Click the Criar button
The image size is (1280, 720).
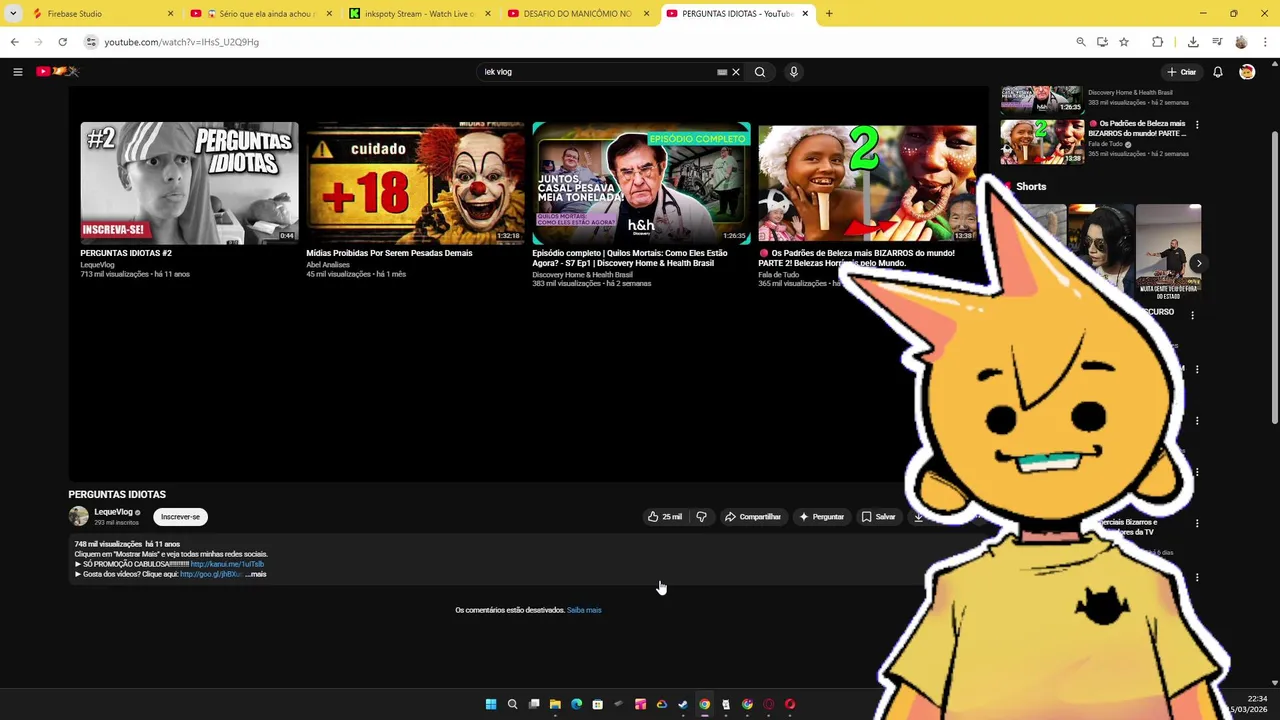(x=1181, y=72)
